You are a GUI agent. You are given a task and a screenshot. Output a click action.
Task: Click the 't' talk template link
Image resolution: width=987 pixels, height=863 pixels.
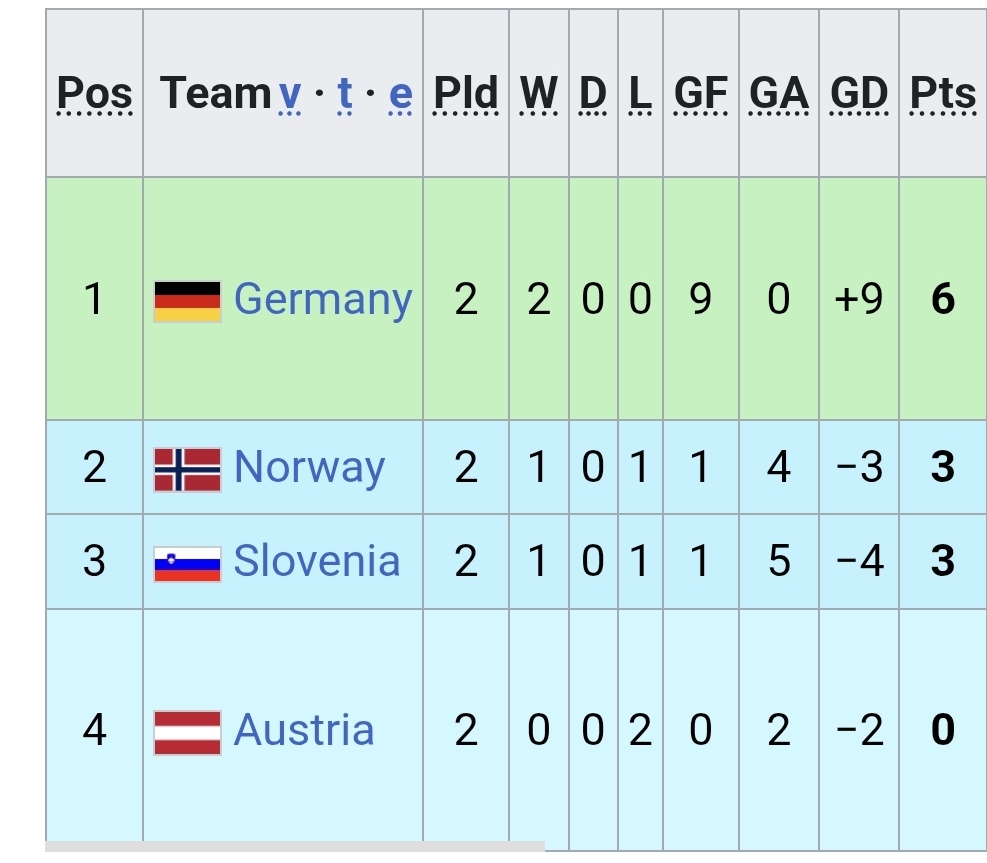(345, 94)
